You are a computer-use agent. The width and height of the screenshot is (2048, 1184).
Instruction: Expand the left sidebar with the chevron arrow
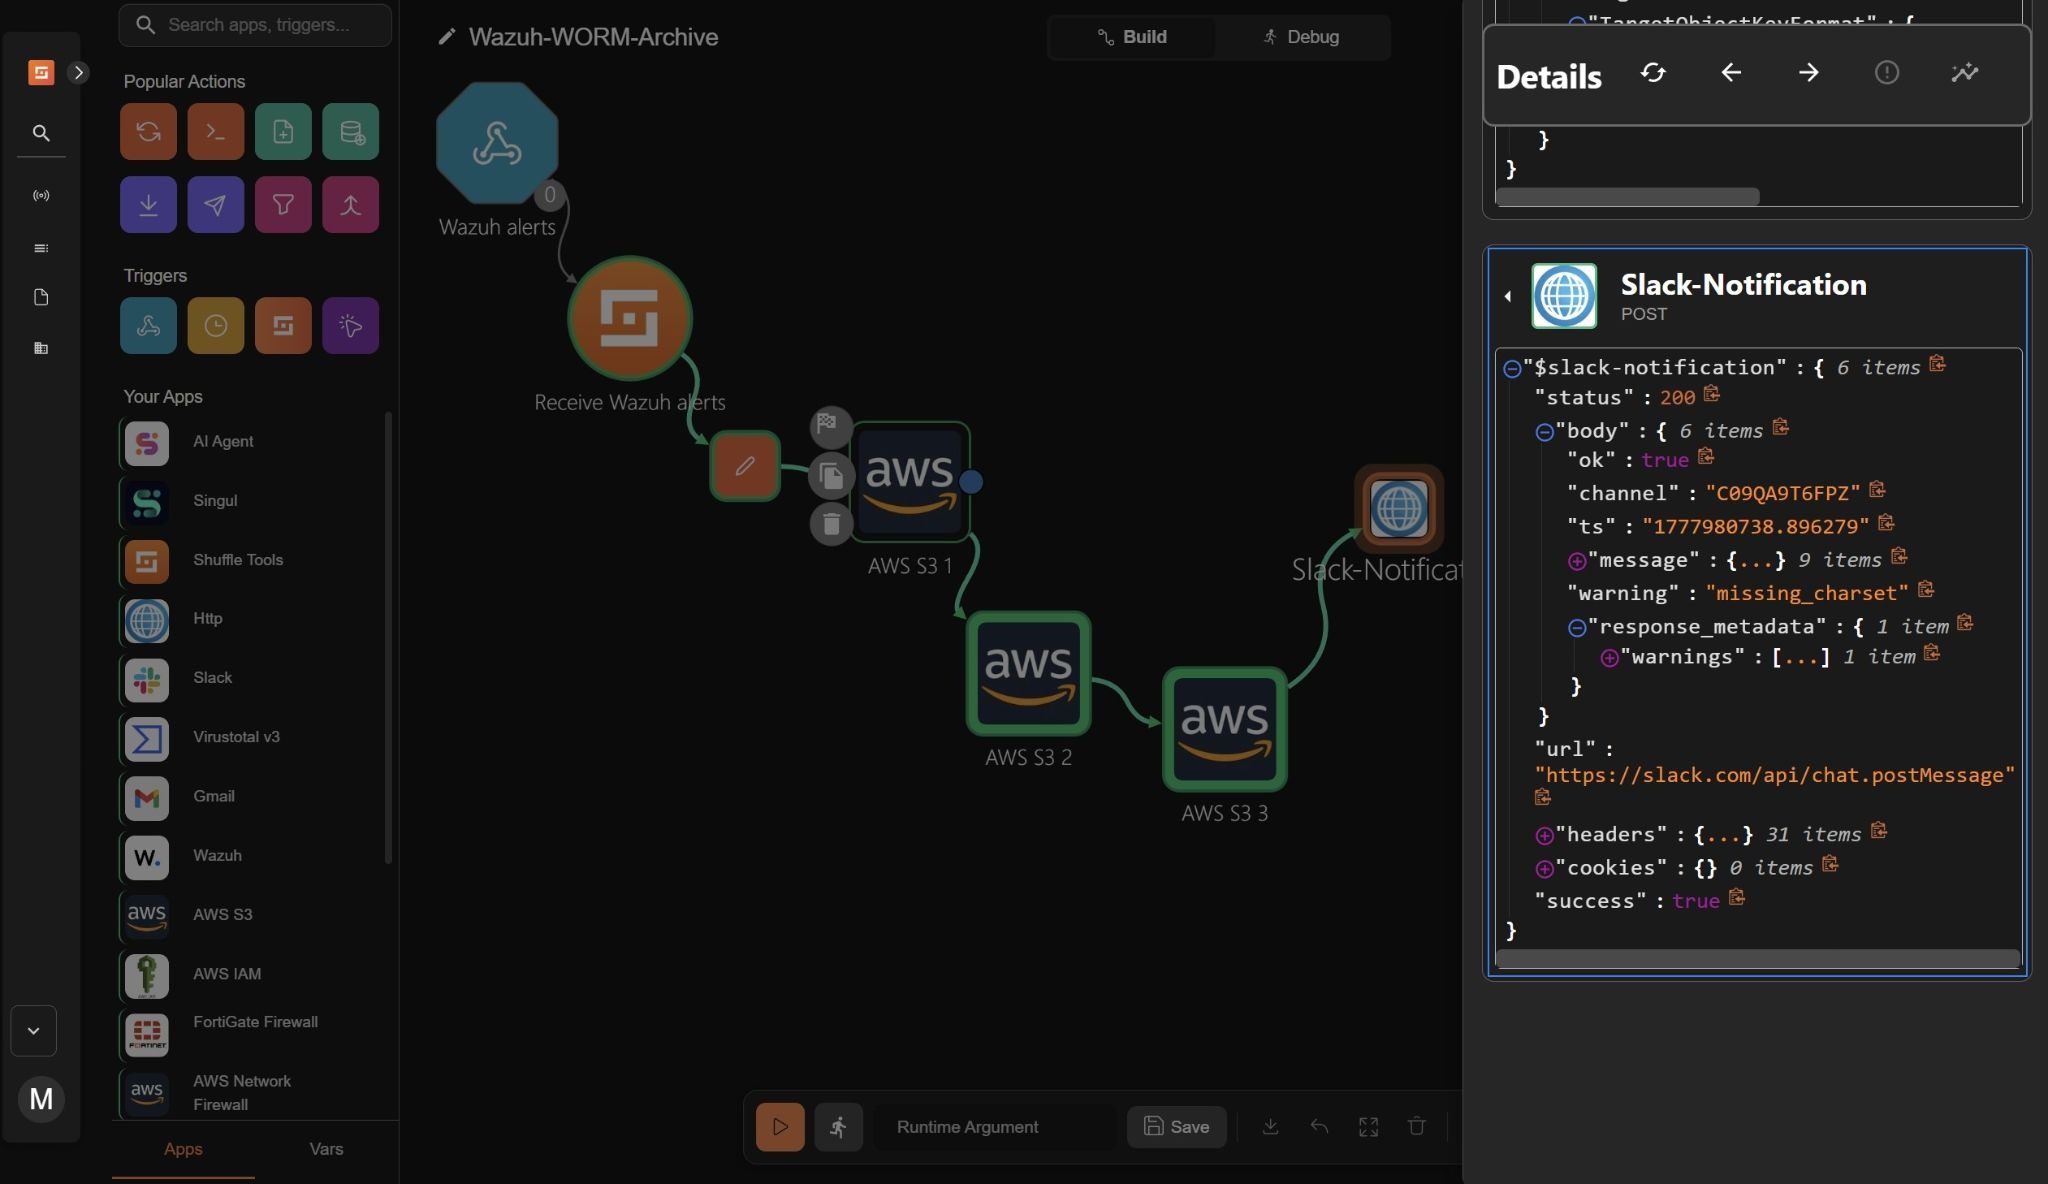78,72
